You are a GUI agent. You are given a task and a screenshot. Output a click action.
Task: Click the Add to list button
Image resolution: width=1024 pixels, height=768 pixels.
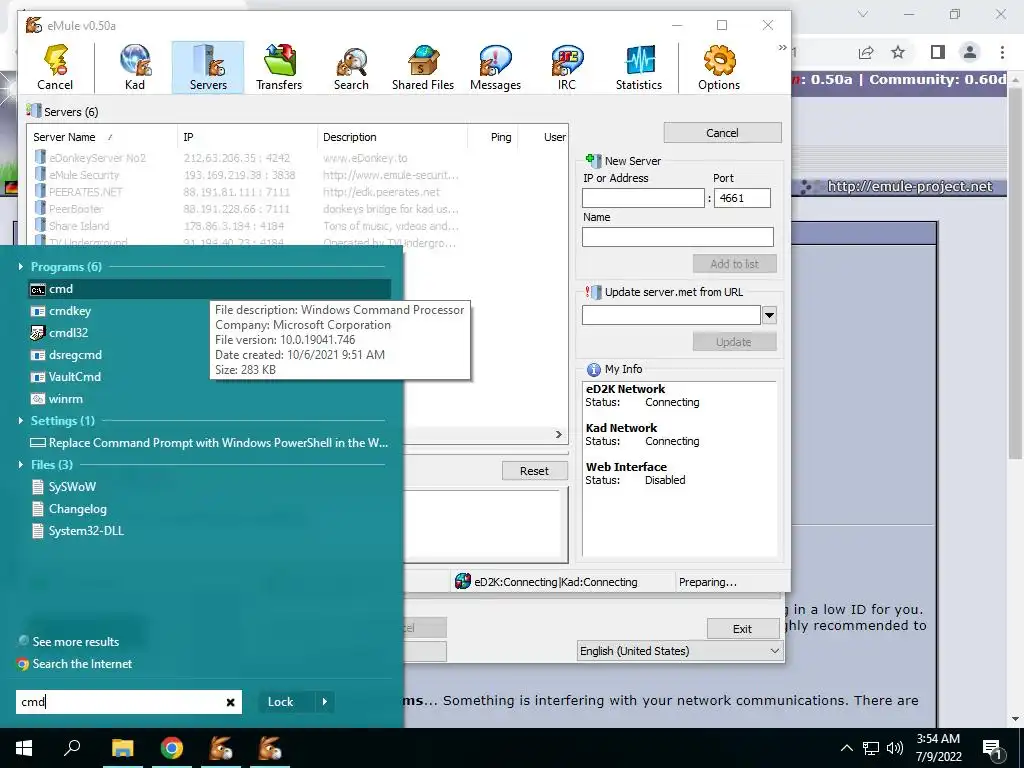click(x=735, y=264)
